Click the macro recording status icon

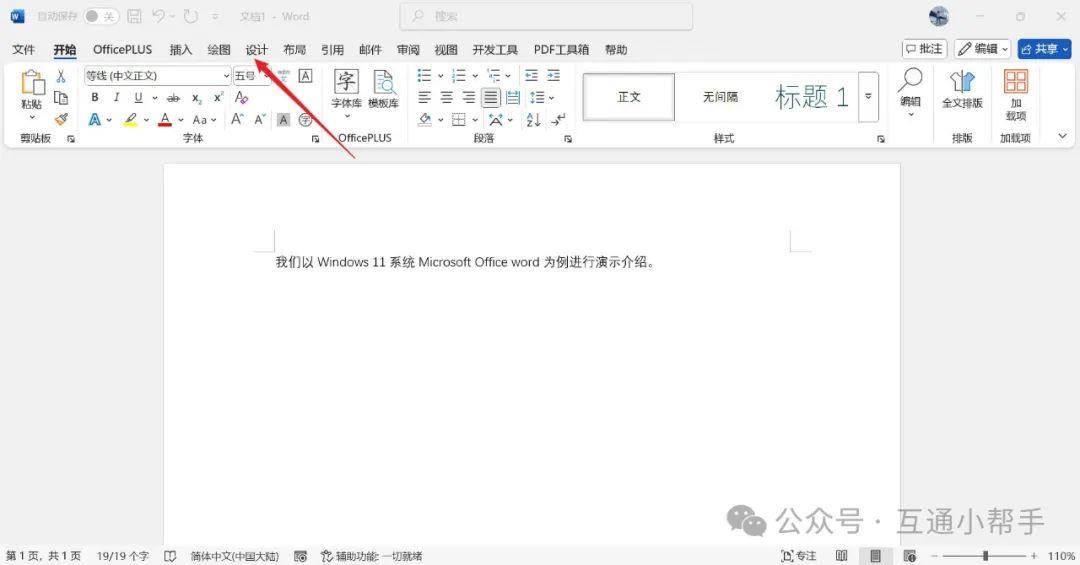coord(300,556)
